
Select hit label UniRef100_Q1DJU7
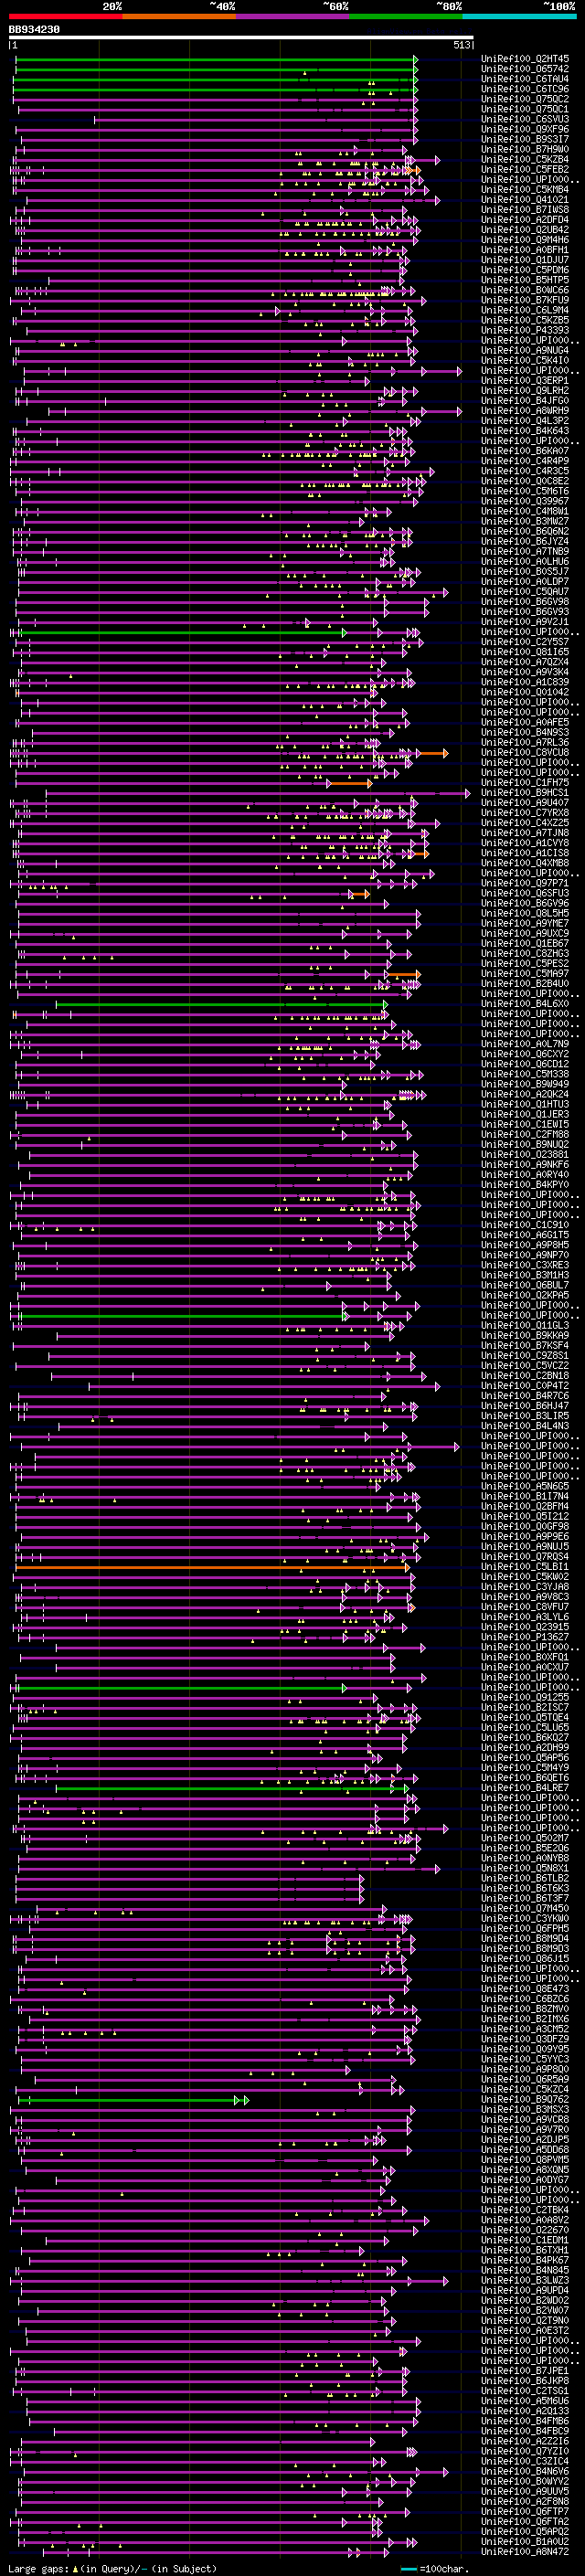tap(525, 260)
